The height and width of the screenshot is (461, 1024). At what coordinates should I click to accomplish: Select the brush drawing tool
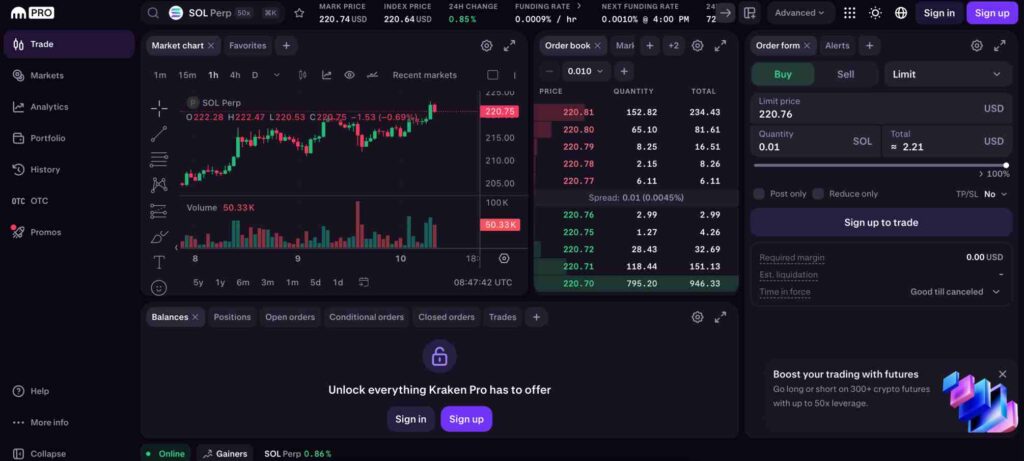(159, 236)
